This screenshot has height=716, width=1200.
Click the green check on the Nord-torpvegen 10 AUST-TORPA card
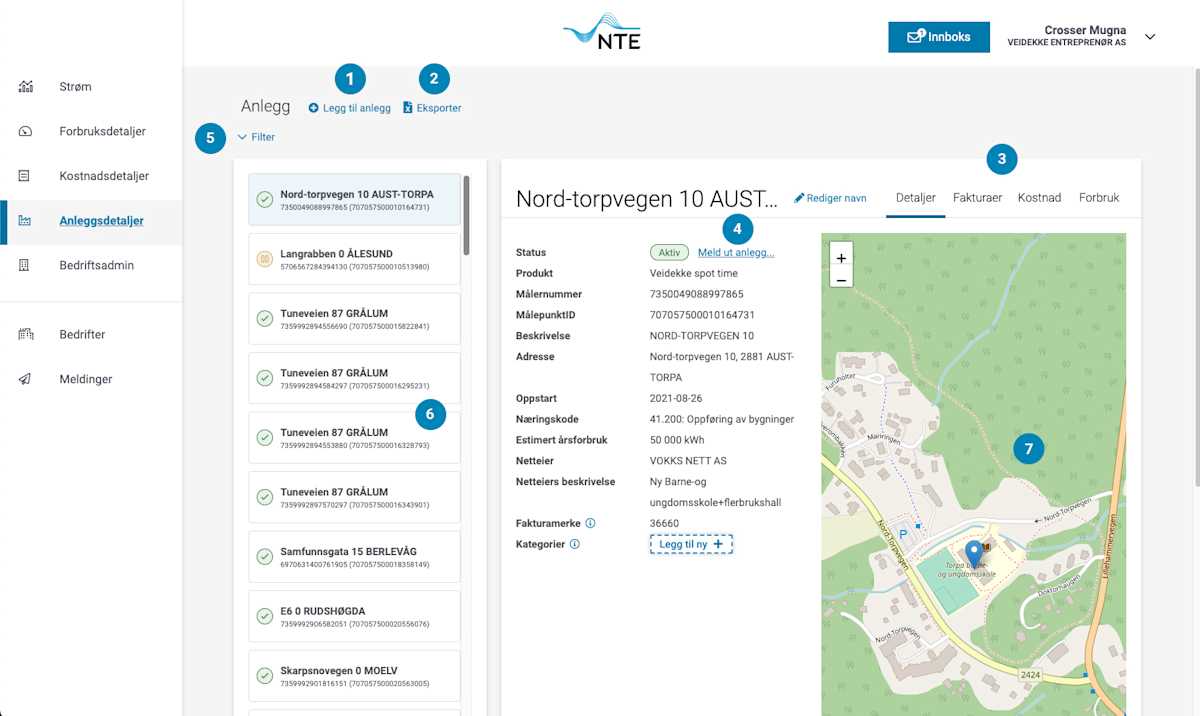coord(265,200)
